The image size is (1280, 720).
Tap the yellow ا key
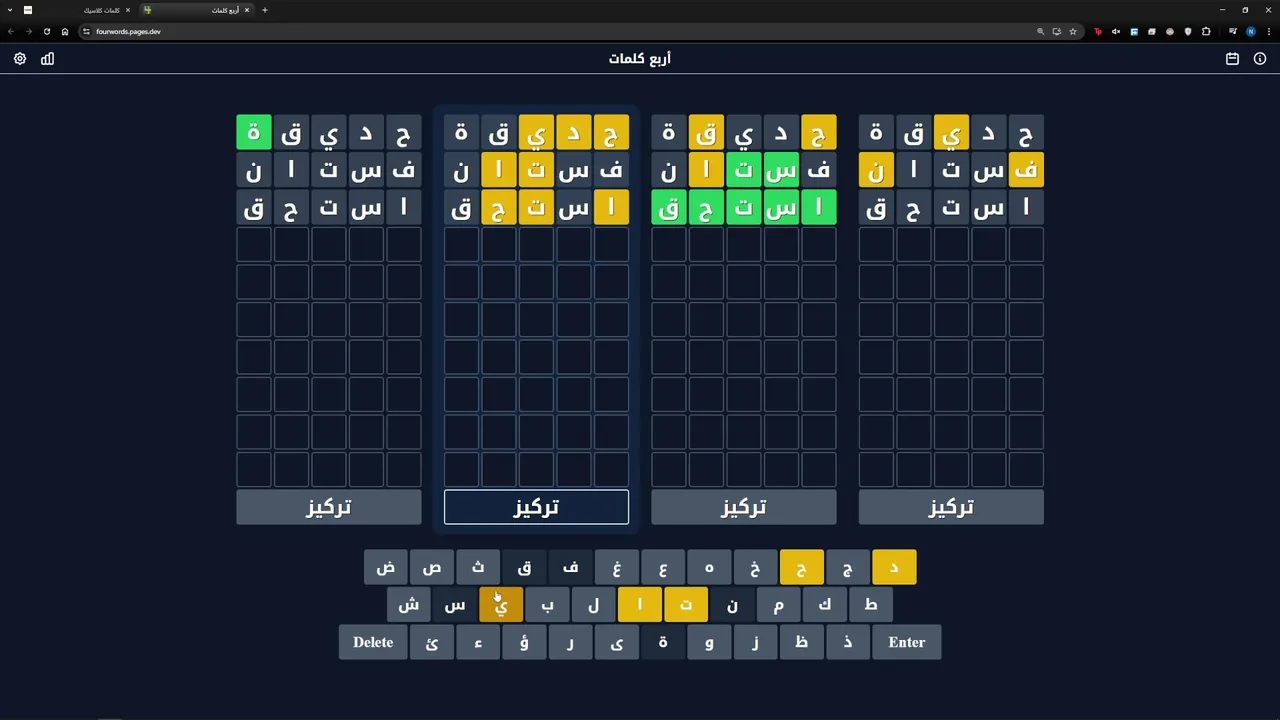[x=640, y=605]
